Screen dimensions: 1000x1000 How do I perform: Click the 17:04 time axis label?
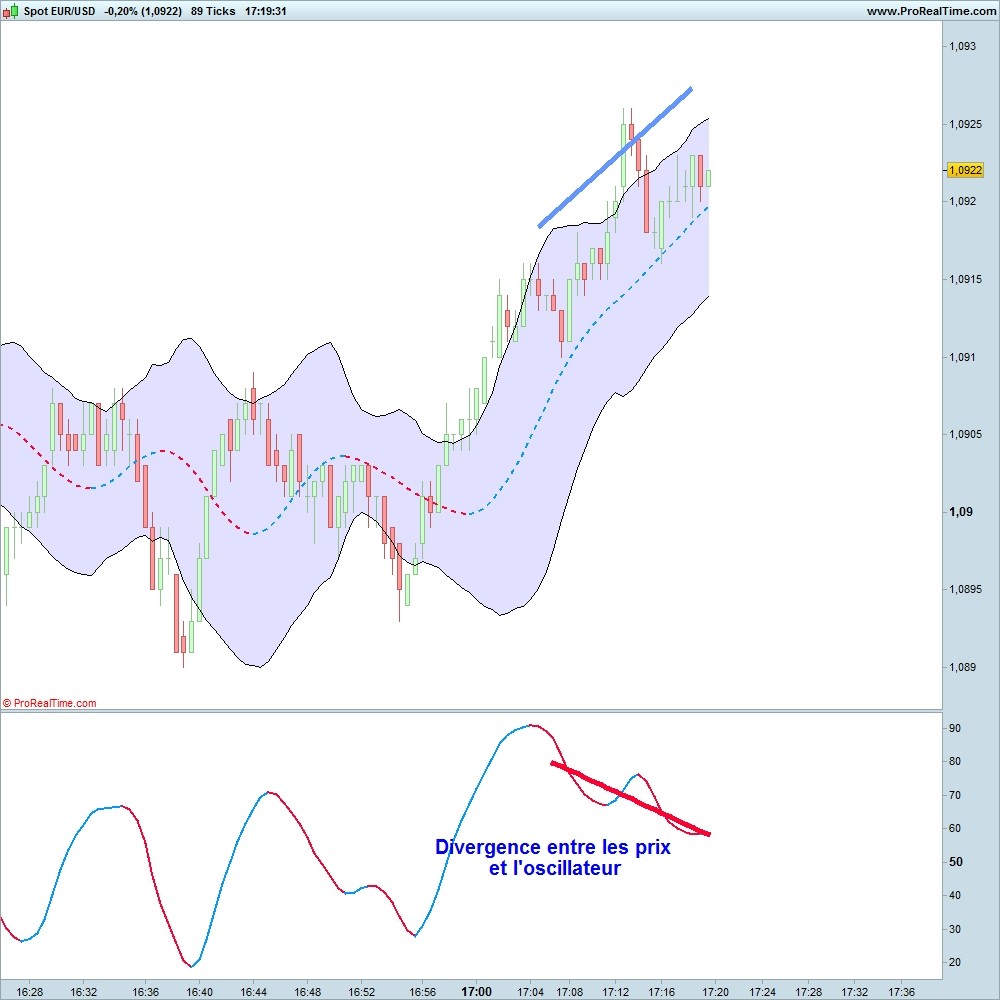pos(531,992)
